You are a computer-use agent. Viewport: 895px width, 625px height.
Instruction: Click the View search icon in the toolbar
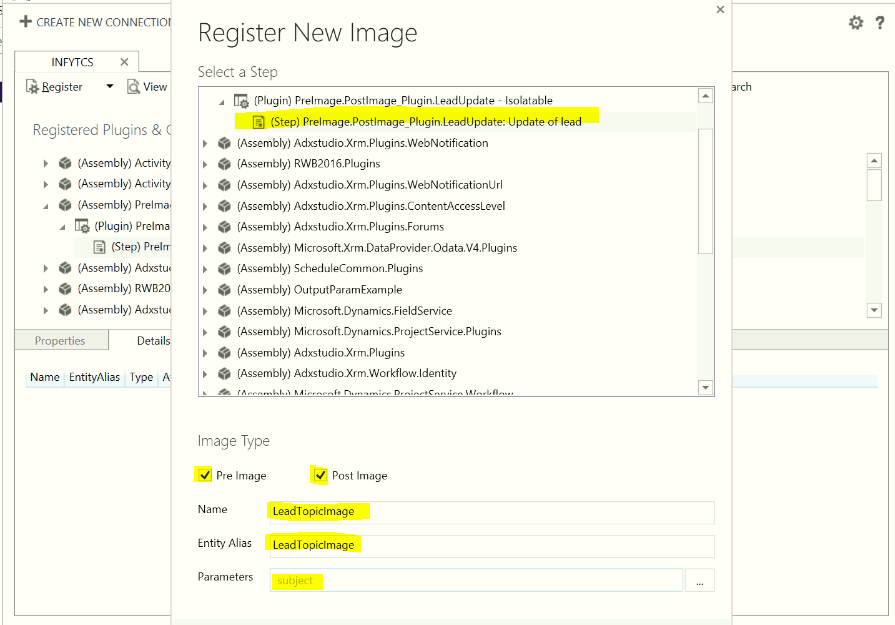point(132,86)
